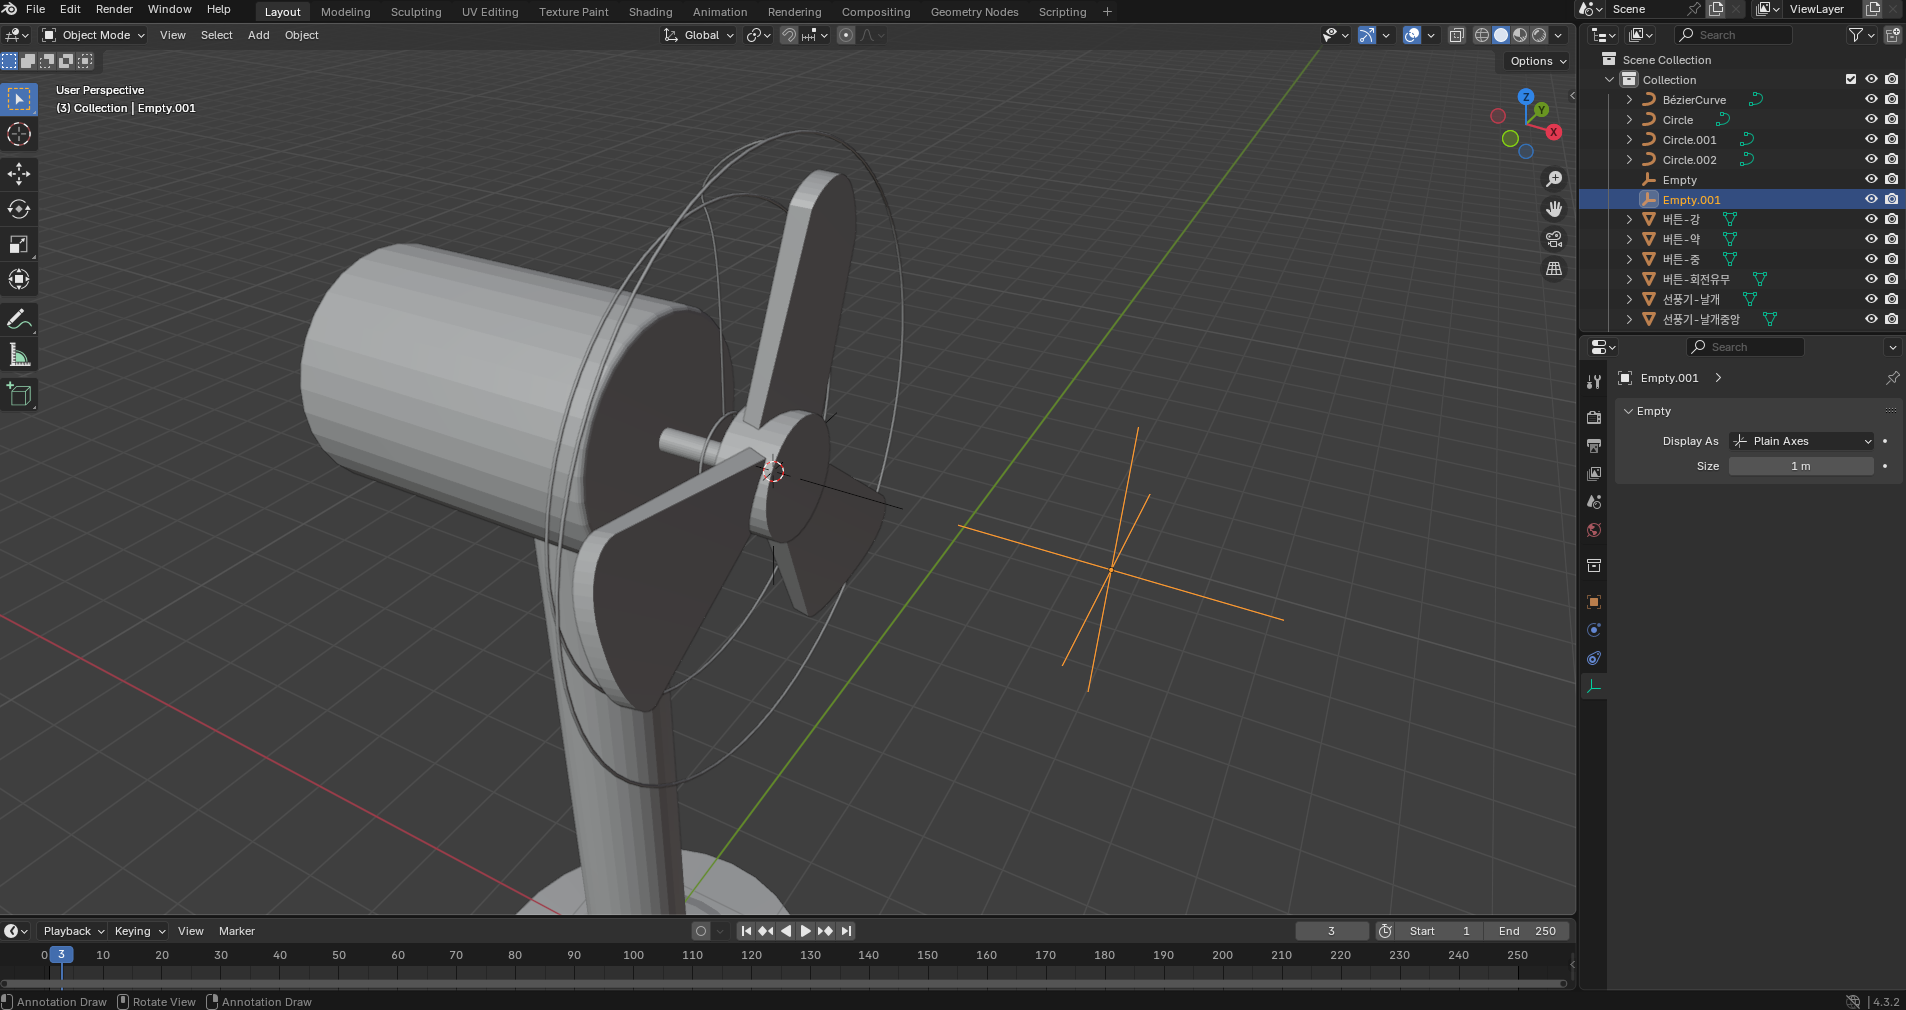Open the timeline Marker menu

237,931
